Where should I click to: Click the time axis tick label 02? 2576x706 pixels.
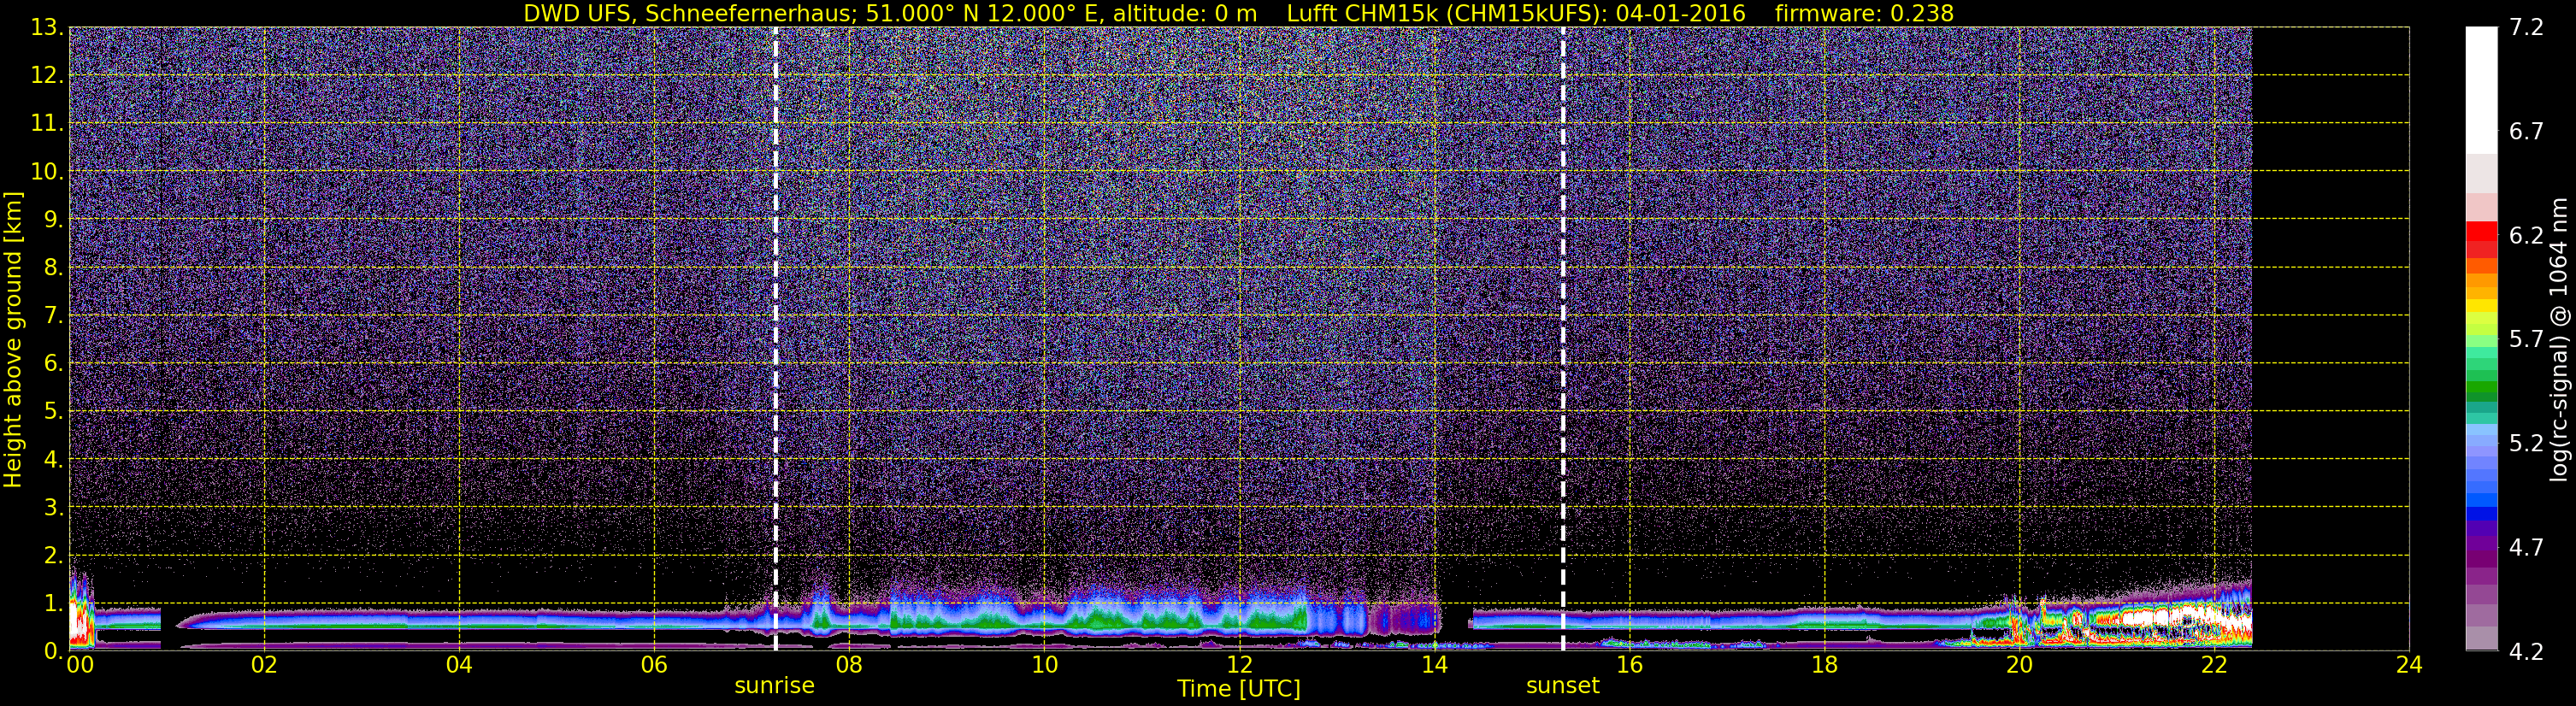click(264, 665)
